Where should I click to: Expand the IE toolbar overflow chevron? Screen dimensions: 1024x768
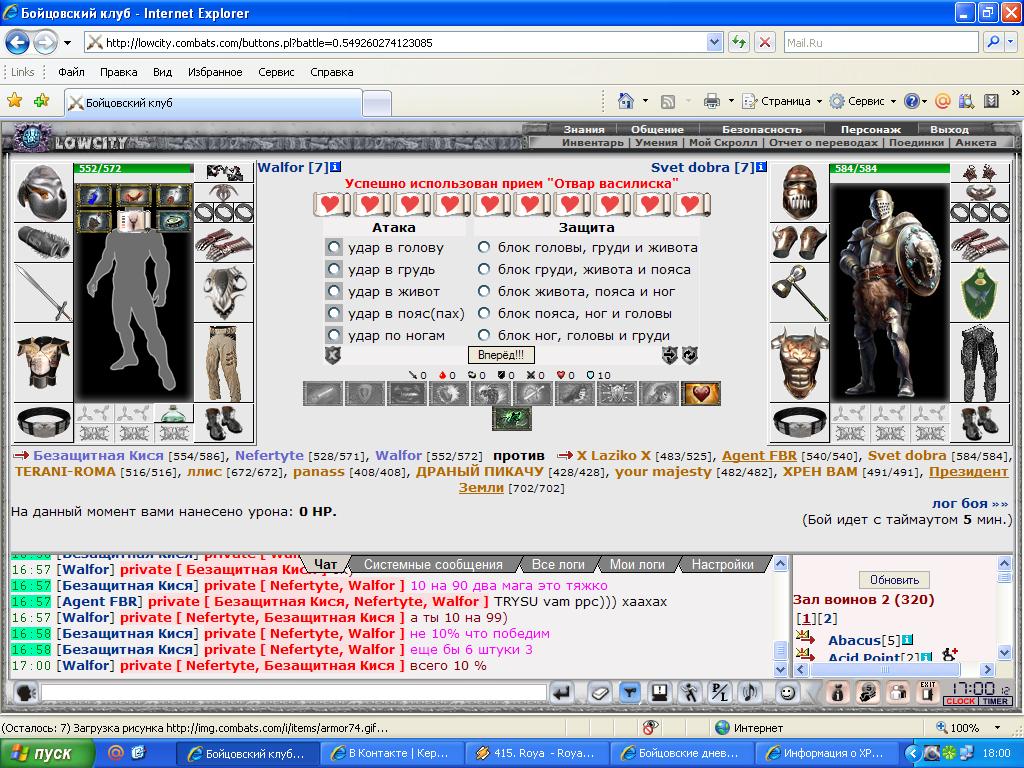click(1015, 93)
